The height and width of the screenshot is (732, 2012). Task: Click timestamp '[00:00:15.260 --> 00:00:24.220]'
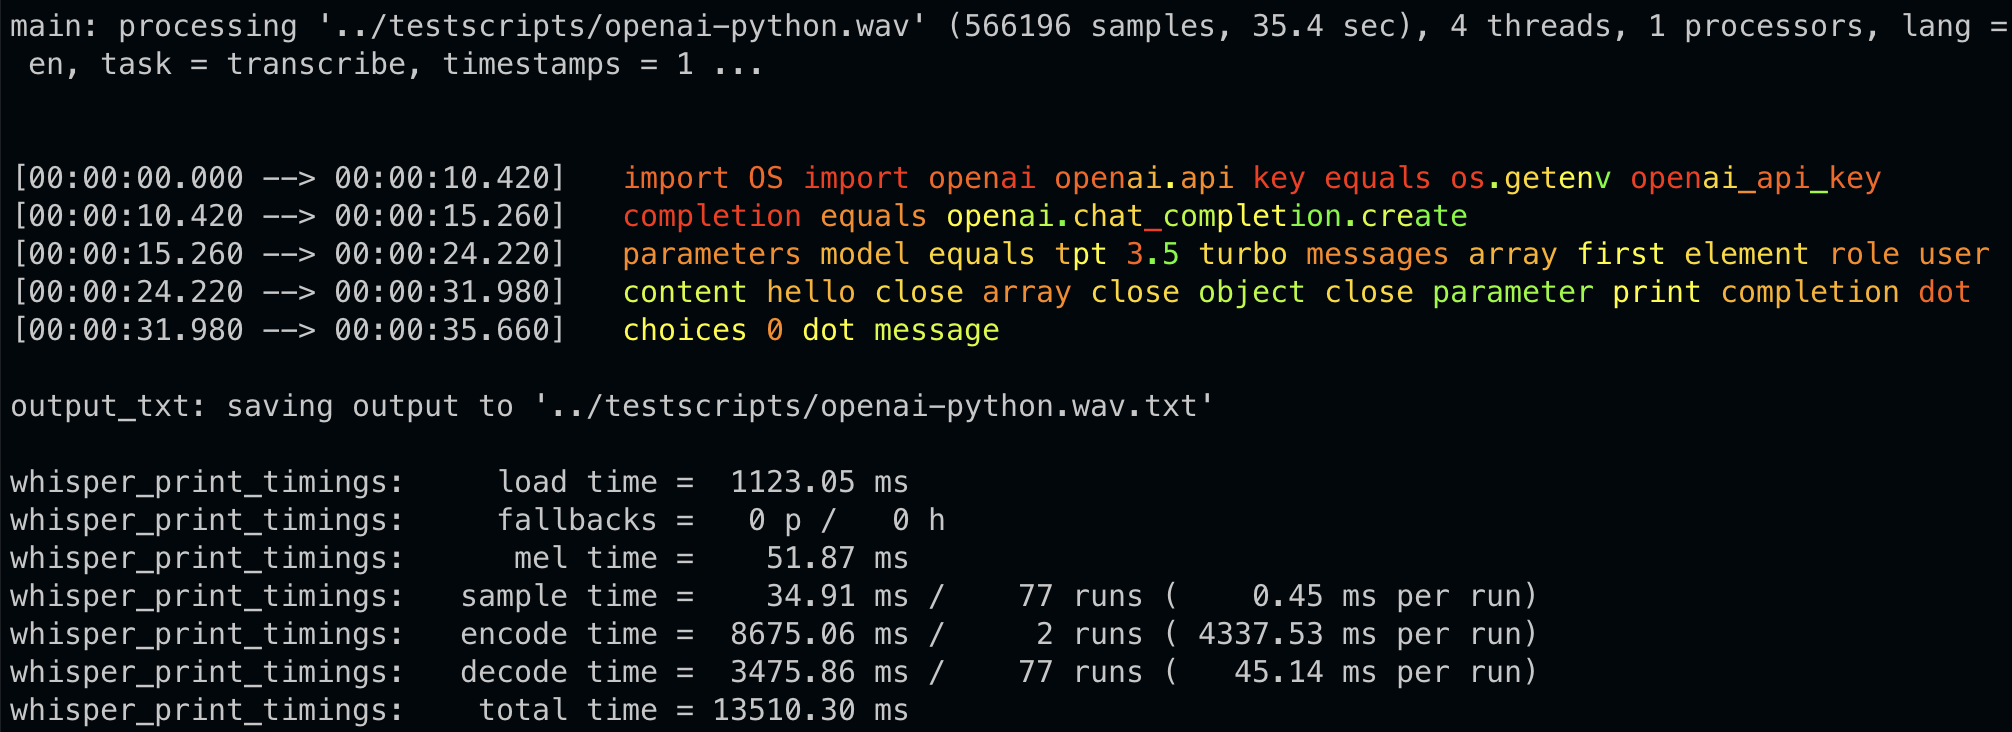[289, 255]
